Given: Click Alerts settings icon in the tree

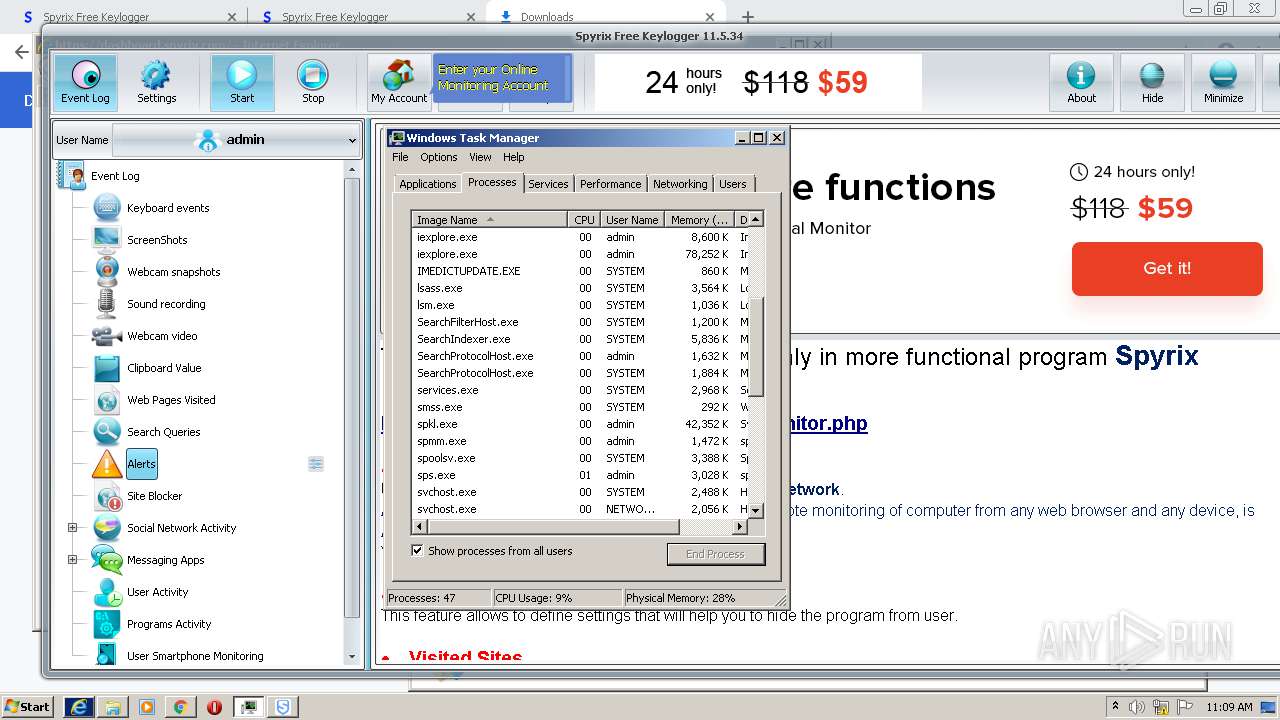Looking at the screenshot, I should tap(316, 464).
